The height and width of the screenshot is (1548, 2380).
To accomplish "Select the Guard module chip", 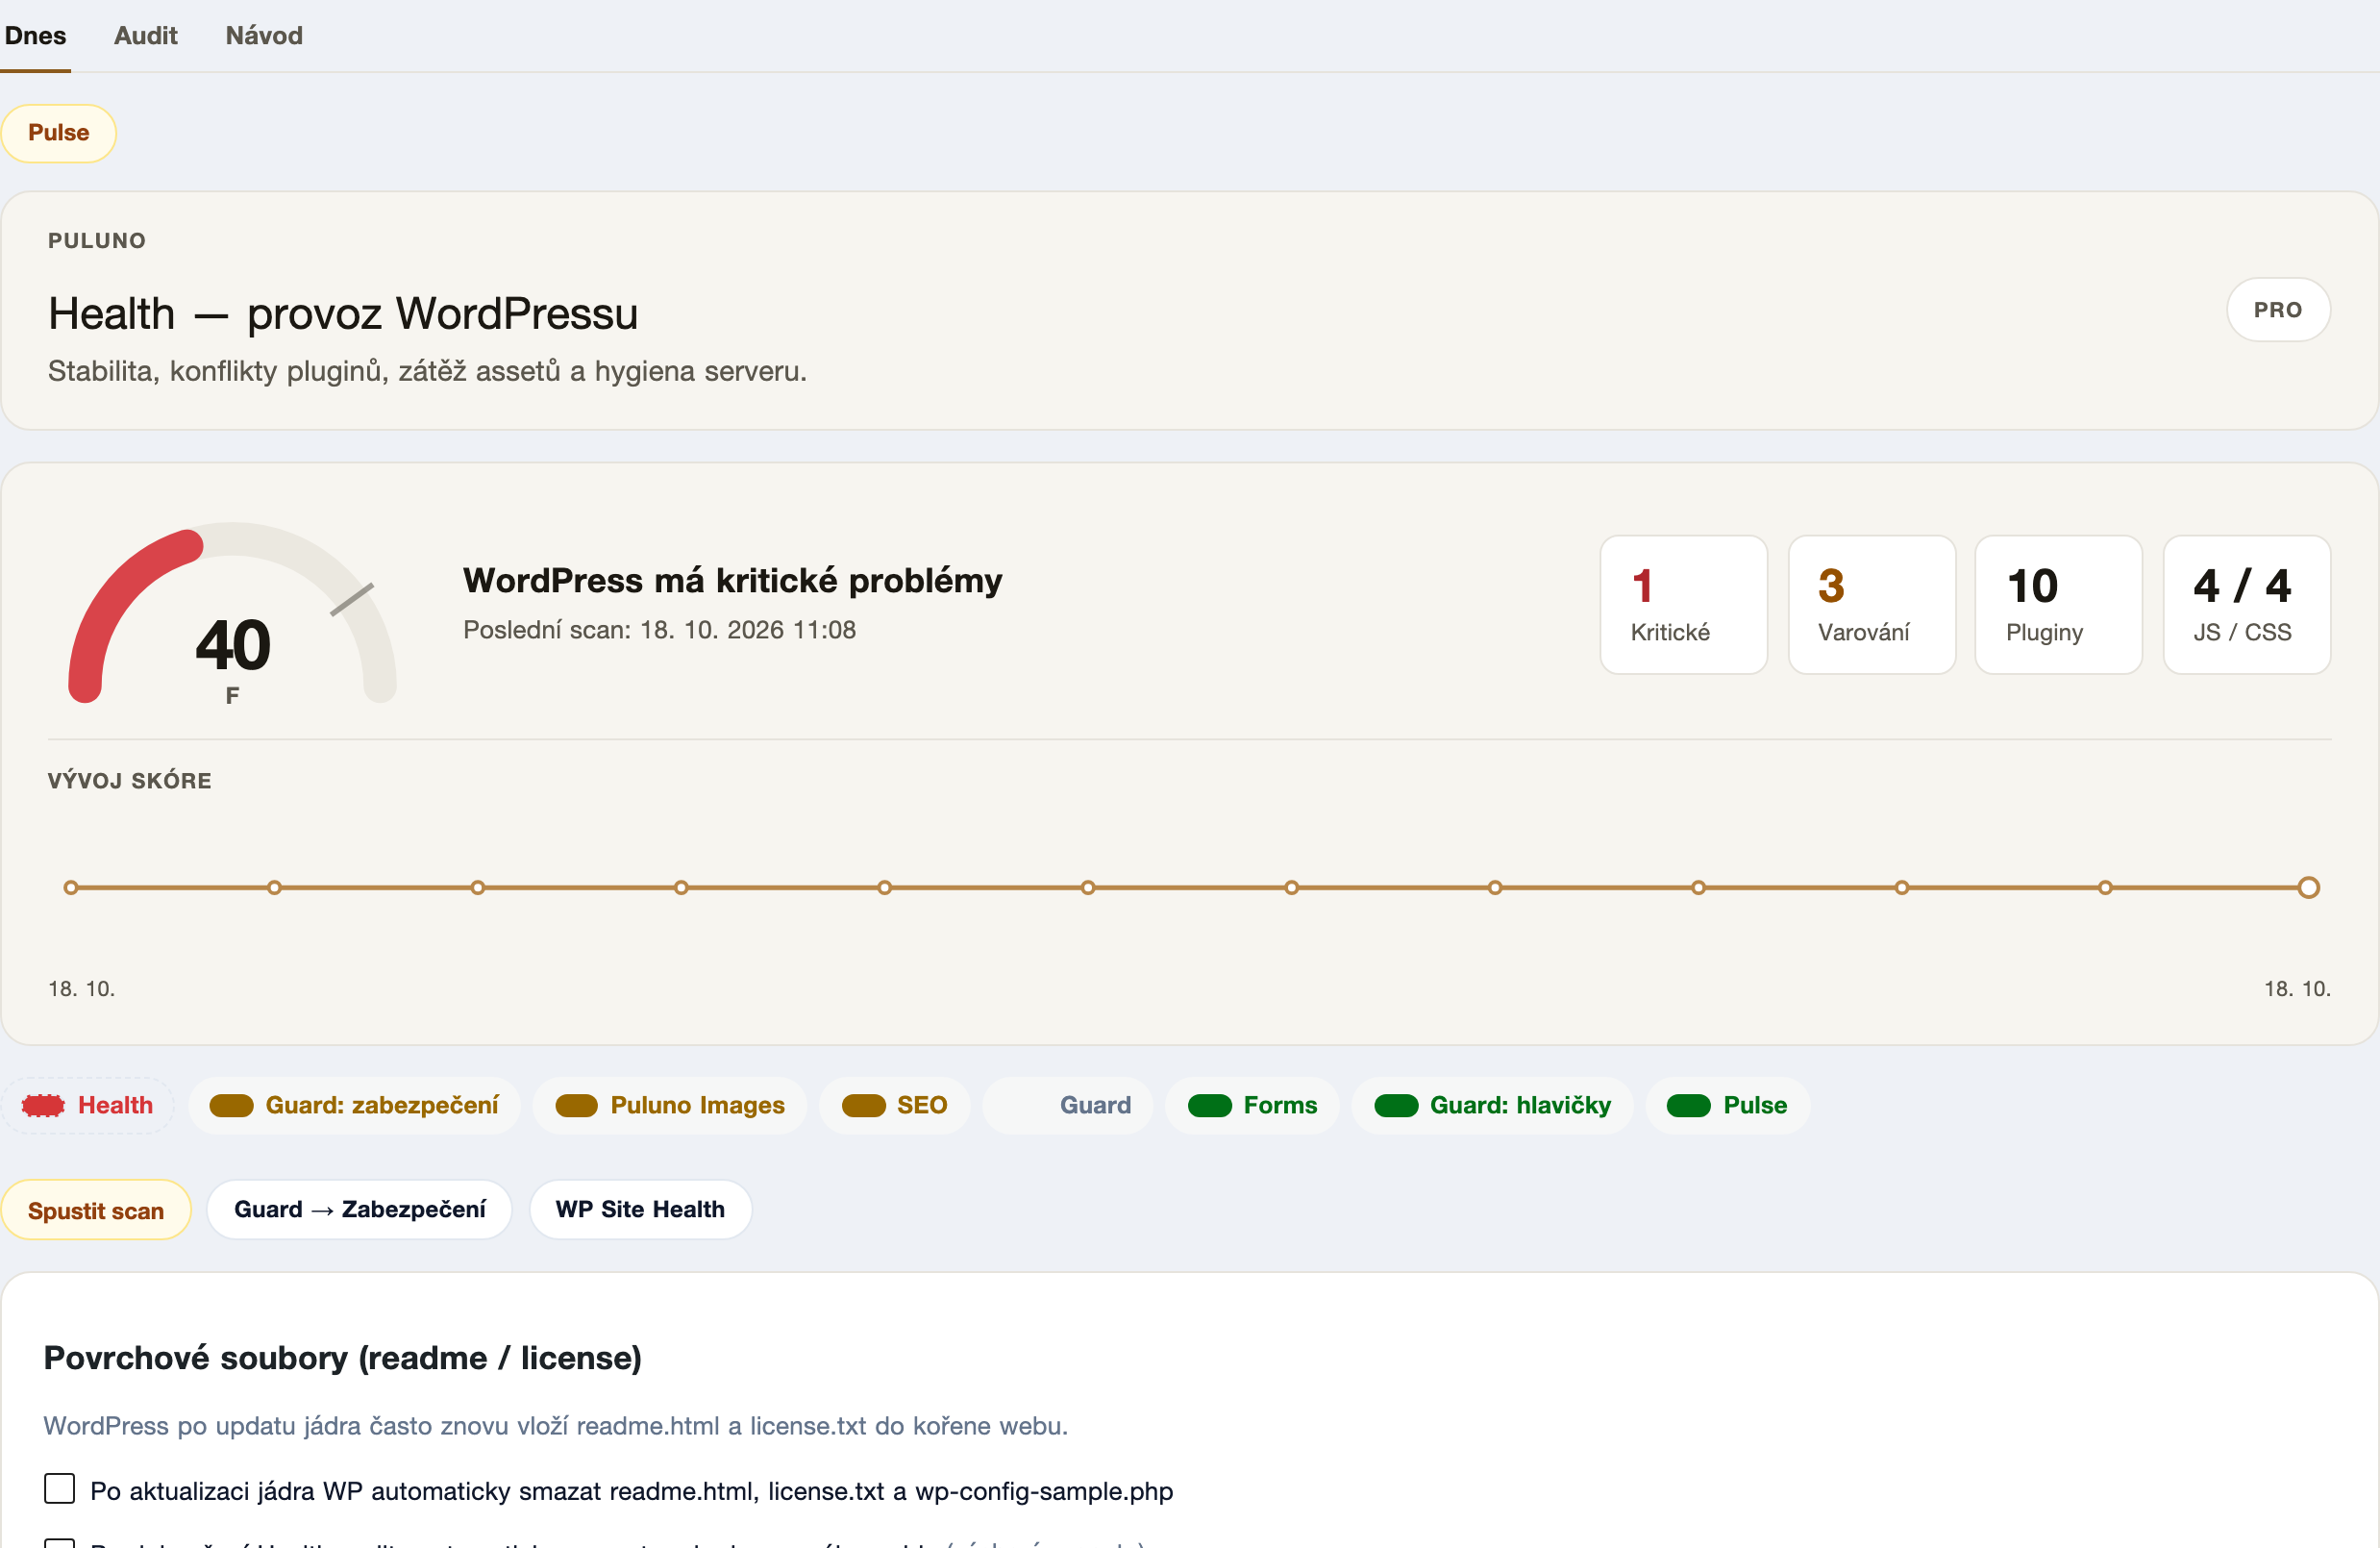I will click(x=1068, y=1105).
